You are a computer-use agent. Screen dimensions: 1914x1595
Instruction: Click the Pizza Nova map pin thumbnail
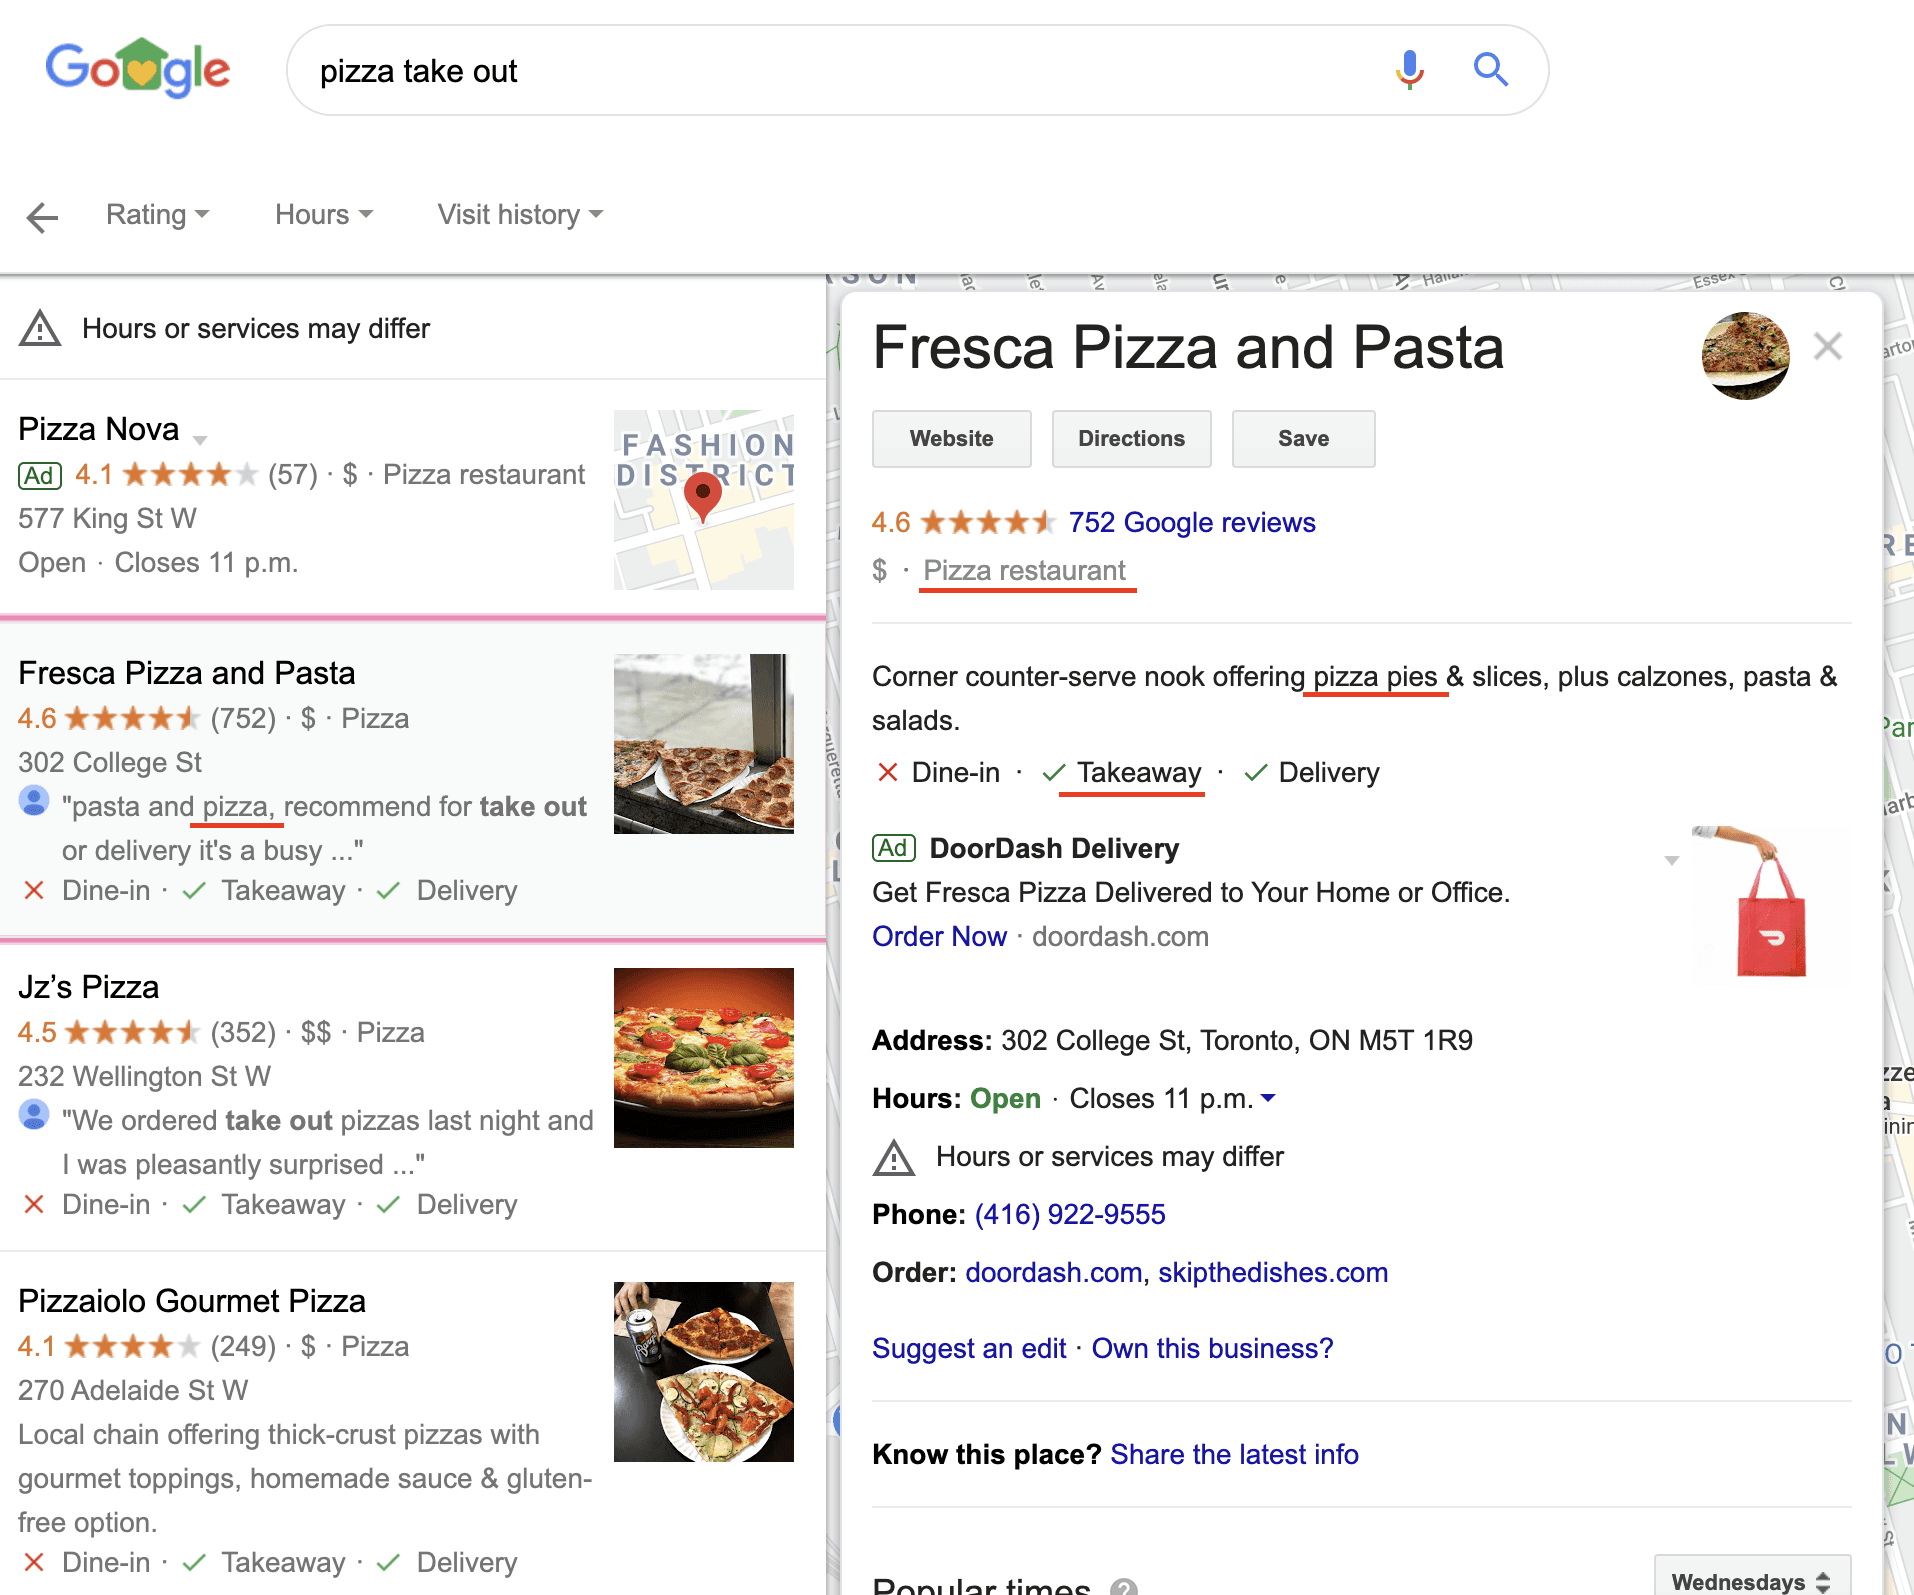(703, 499)
